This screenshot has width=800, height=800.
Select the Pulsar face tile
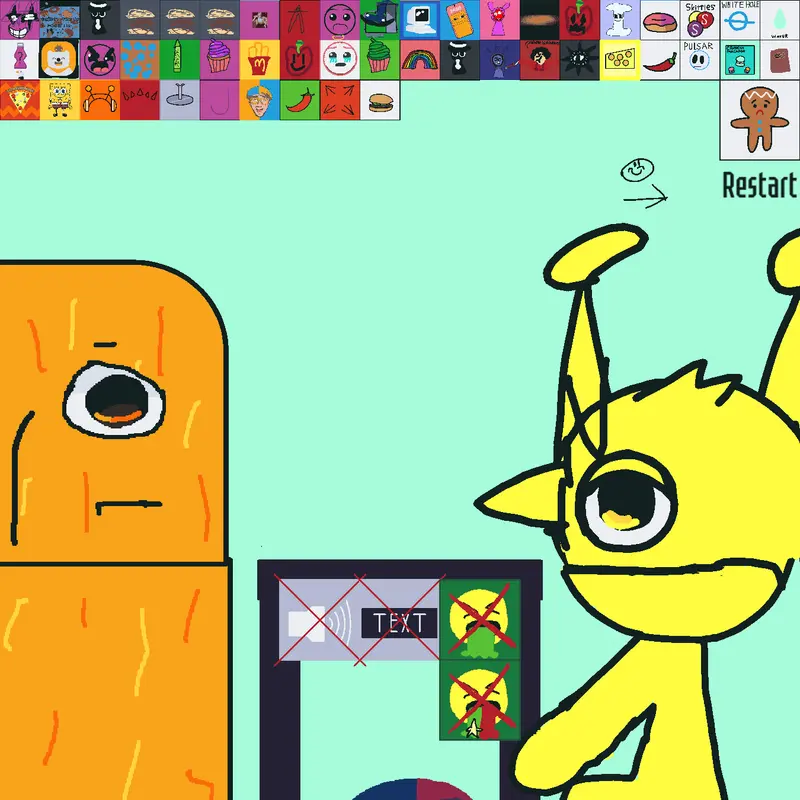(699, 60)
